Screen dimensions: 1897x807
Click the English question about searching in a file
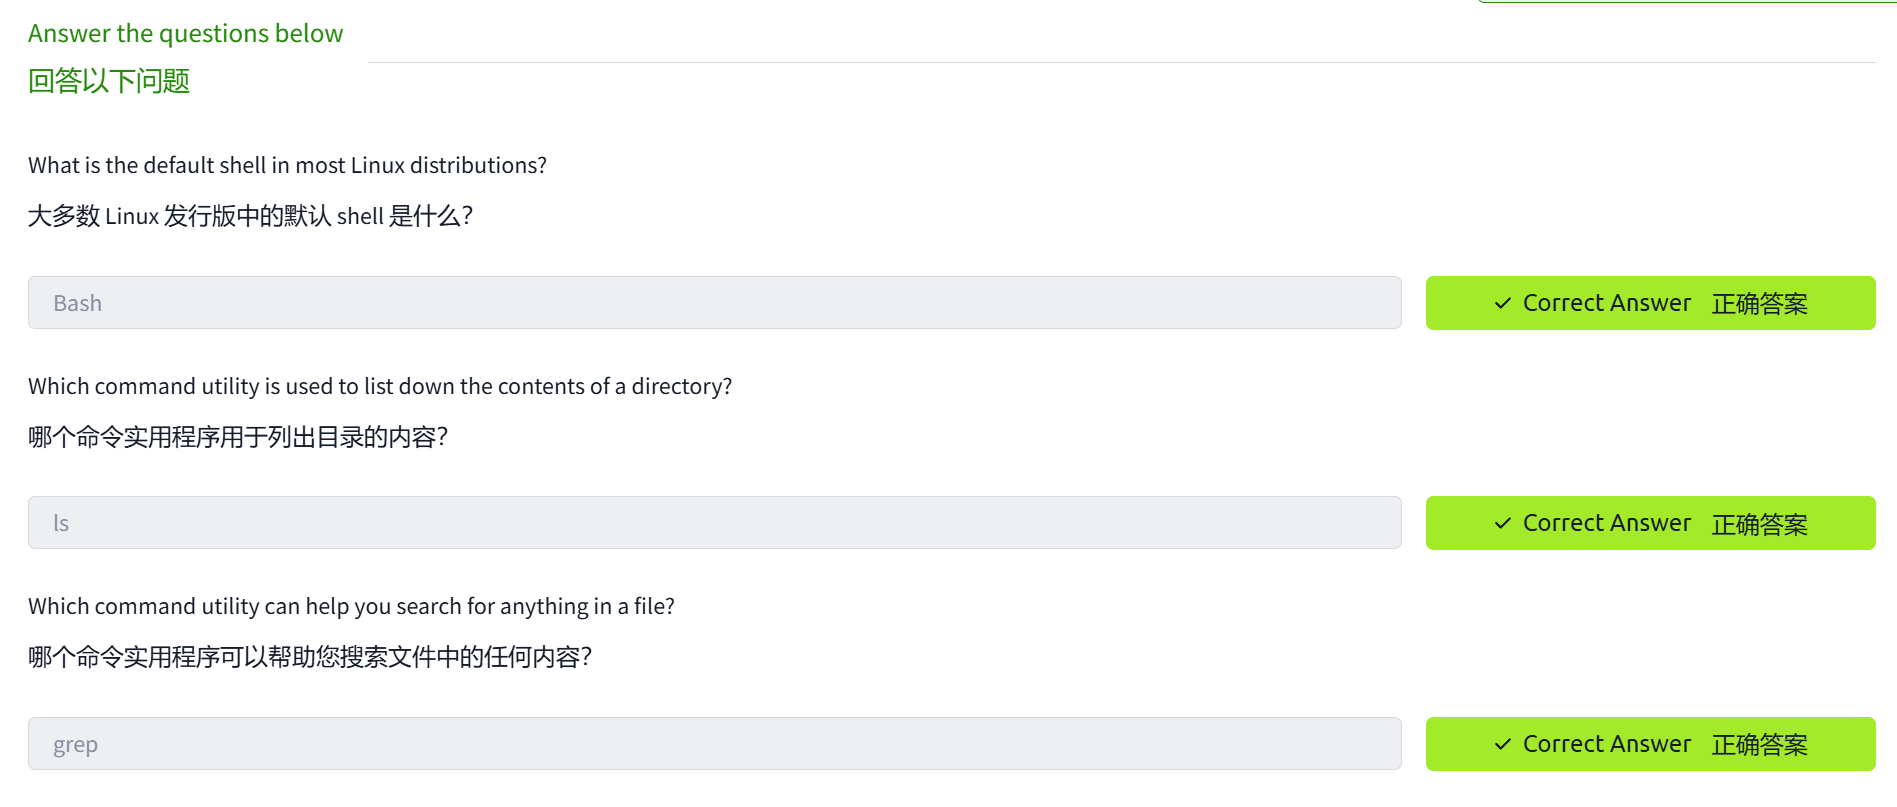[x=351, y=607]
